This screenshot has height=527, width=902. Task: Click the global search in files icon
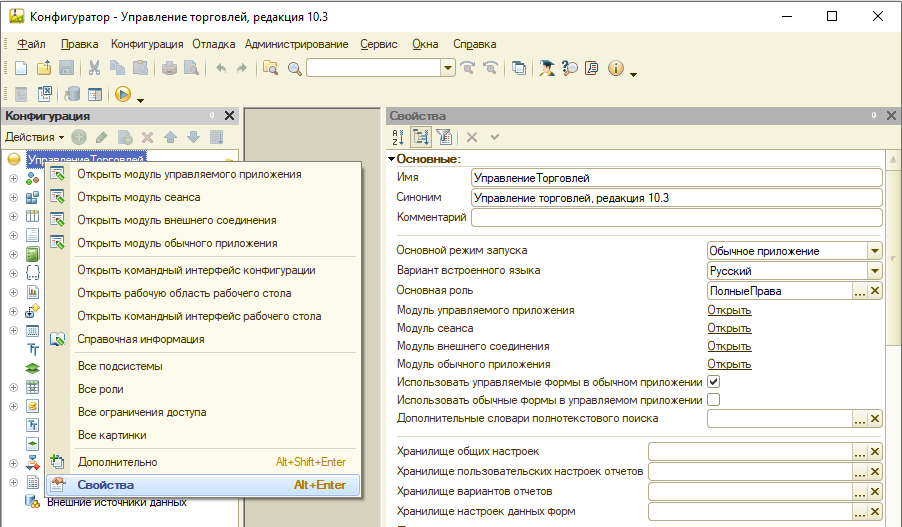tap(270, 68)
